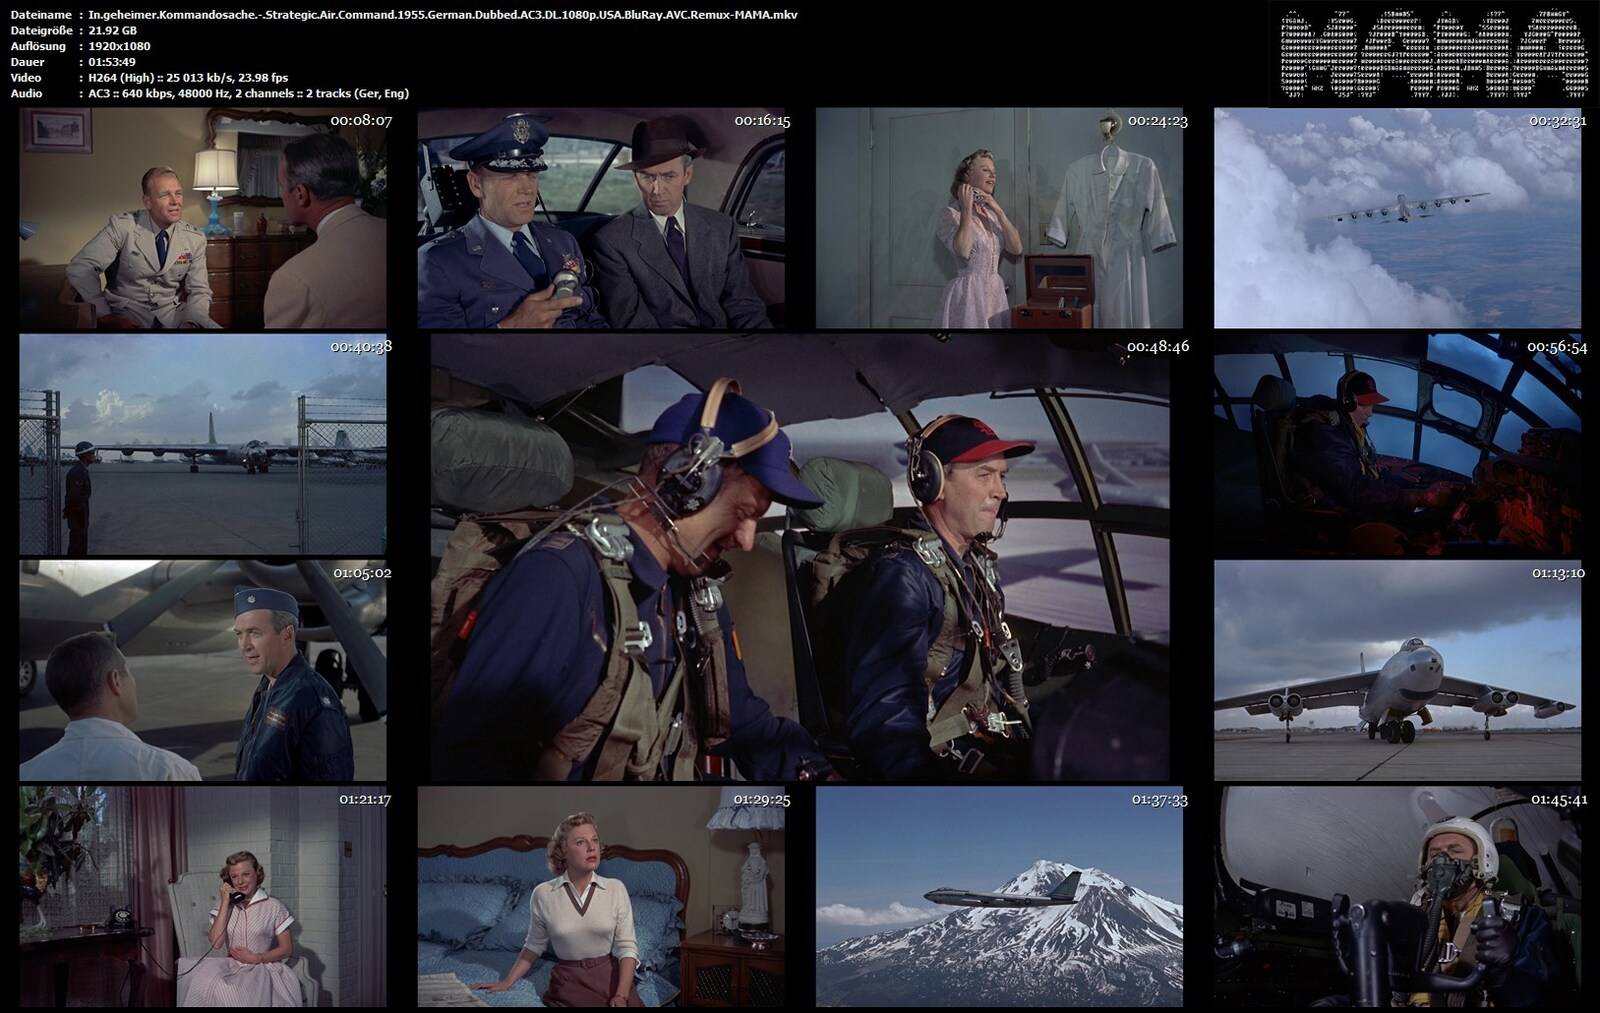Select the thumbnail stamped 00:24:23
The width and height of the screenshot is (1600, 1013).
[999, 219]
